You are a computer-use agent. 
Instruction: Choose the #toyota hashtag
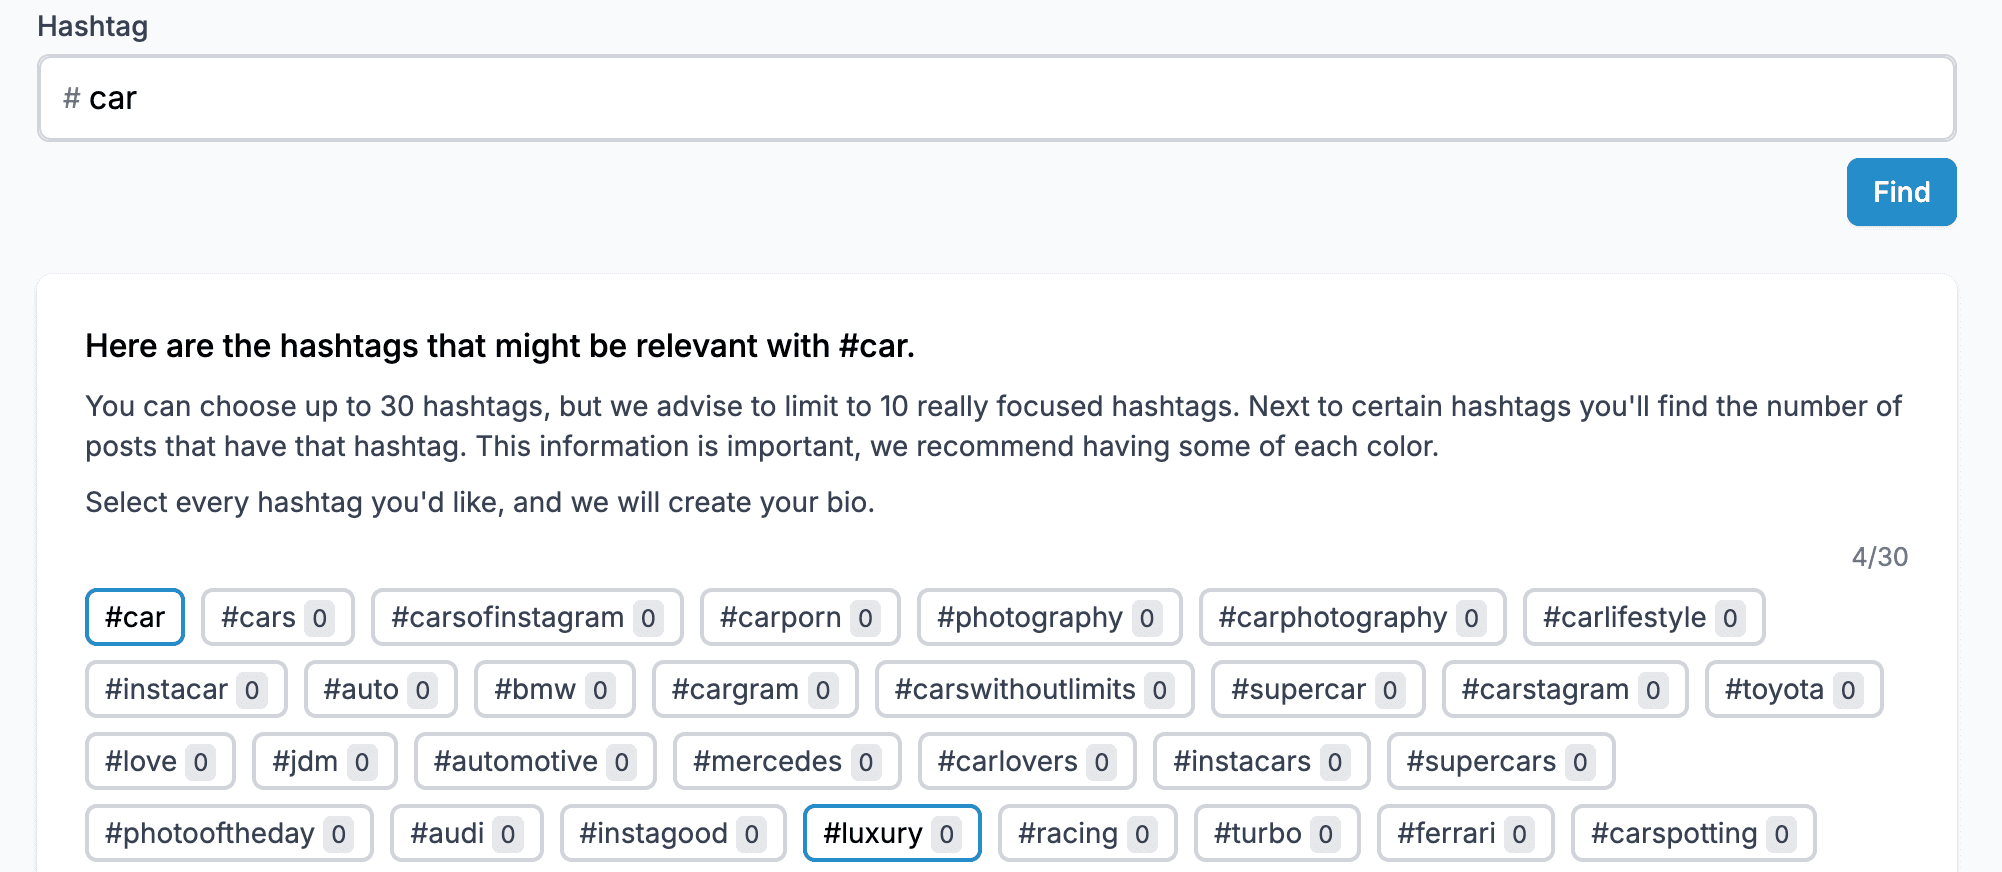click(x=1793, y=689)
